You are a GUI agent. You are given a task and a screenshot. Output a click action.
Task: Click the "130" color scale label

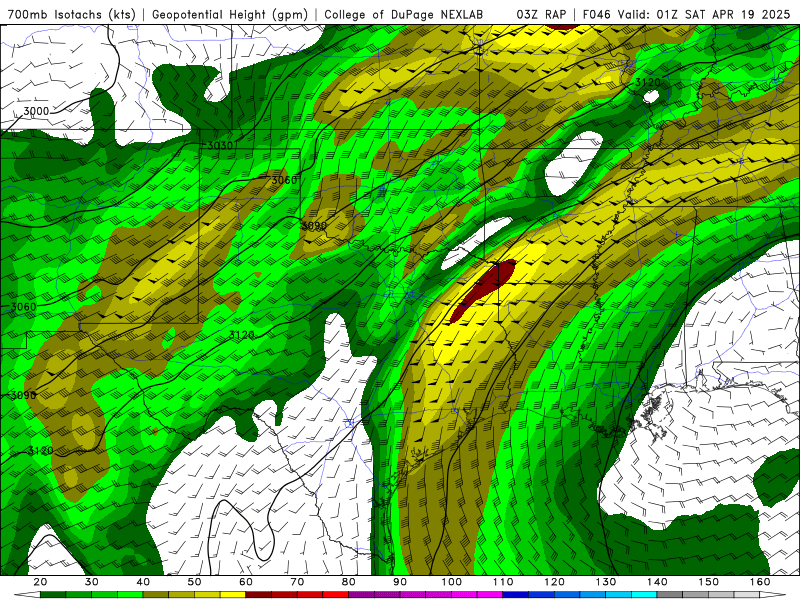[x=606, y=582]
